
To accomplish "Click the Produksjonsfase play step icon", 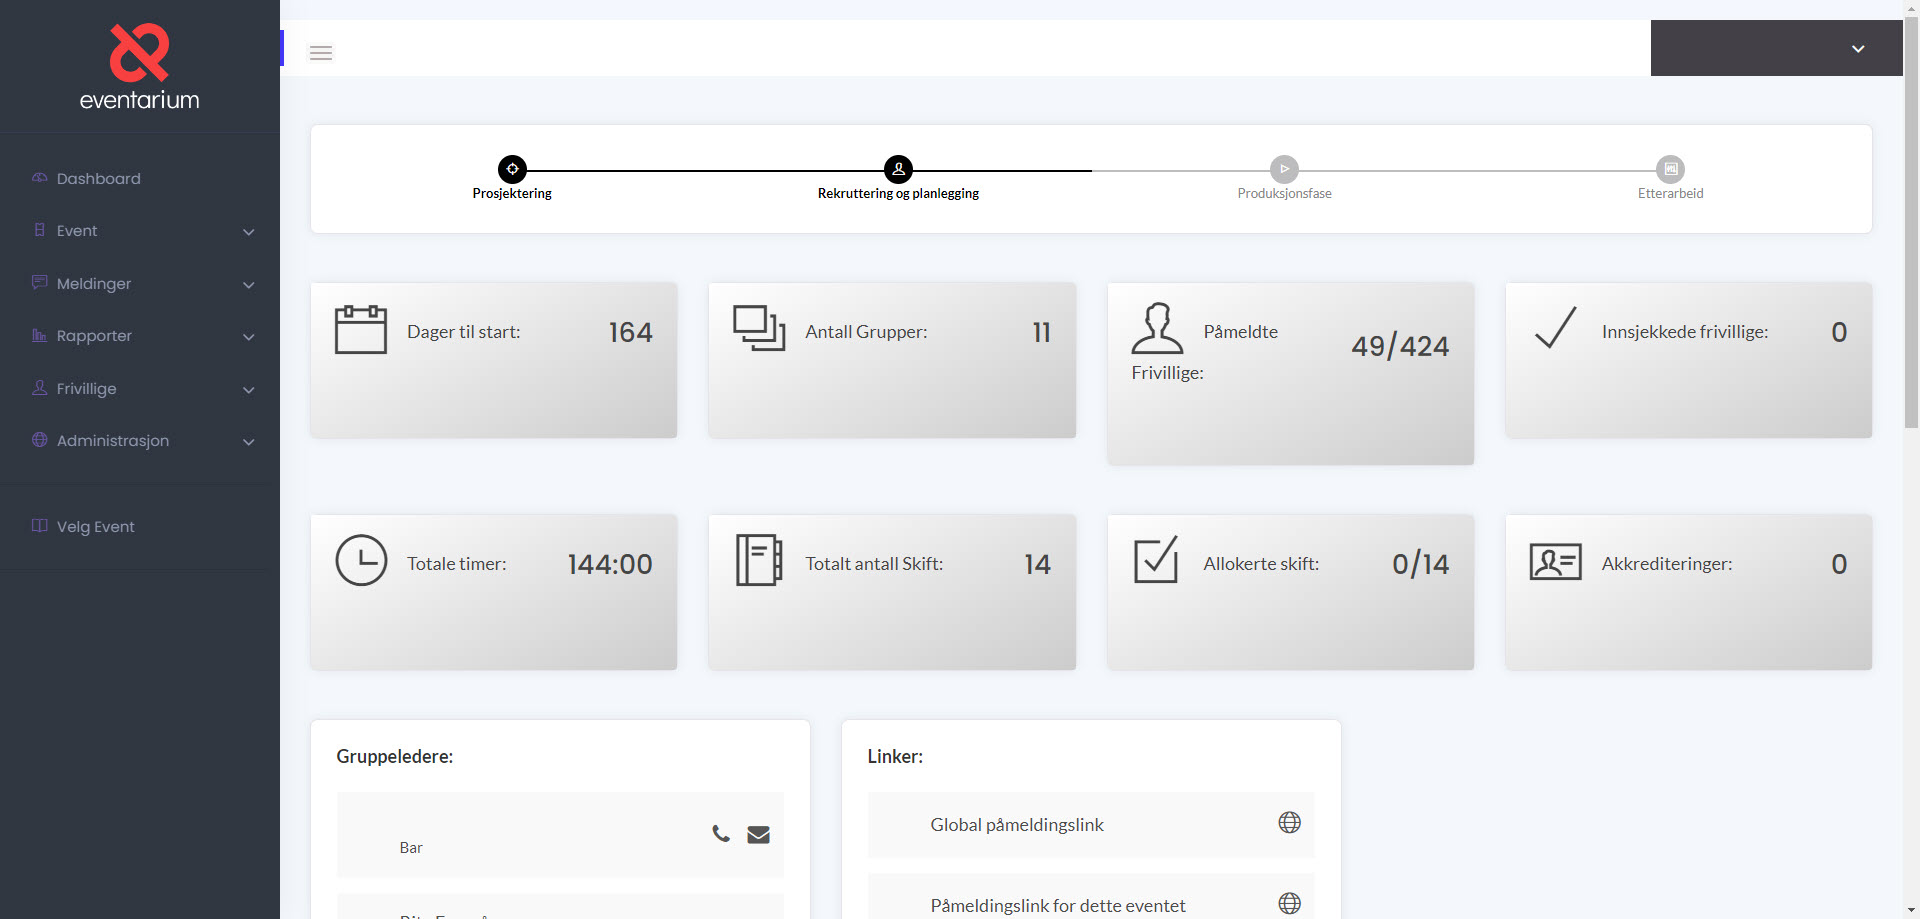I will [x=1284, y=169].
